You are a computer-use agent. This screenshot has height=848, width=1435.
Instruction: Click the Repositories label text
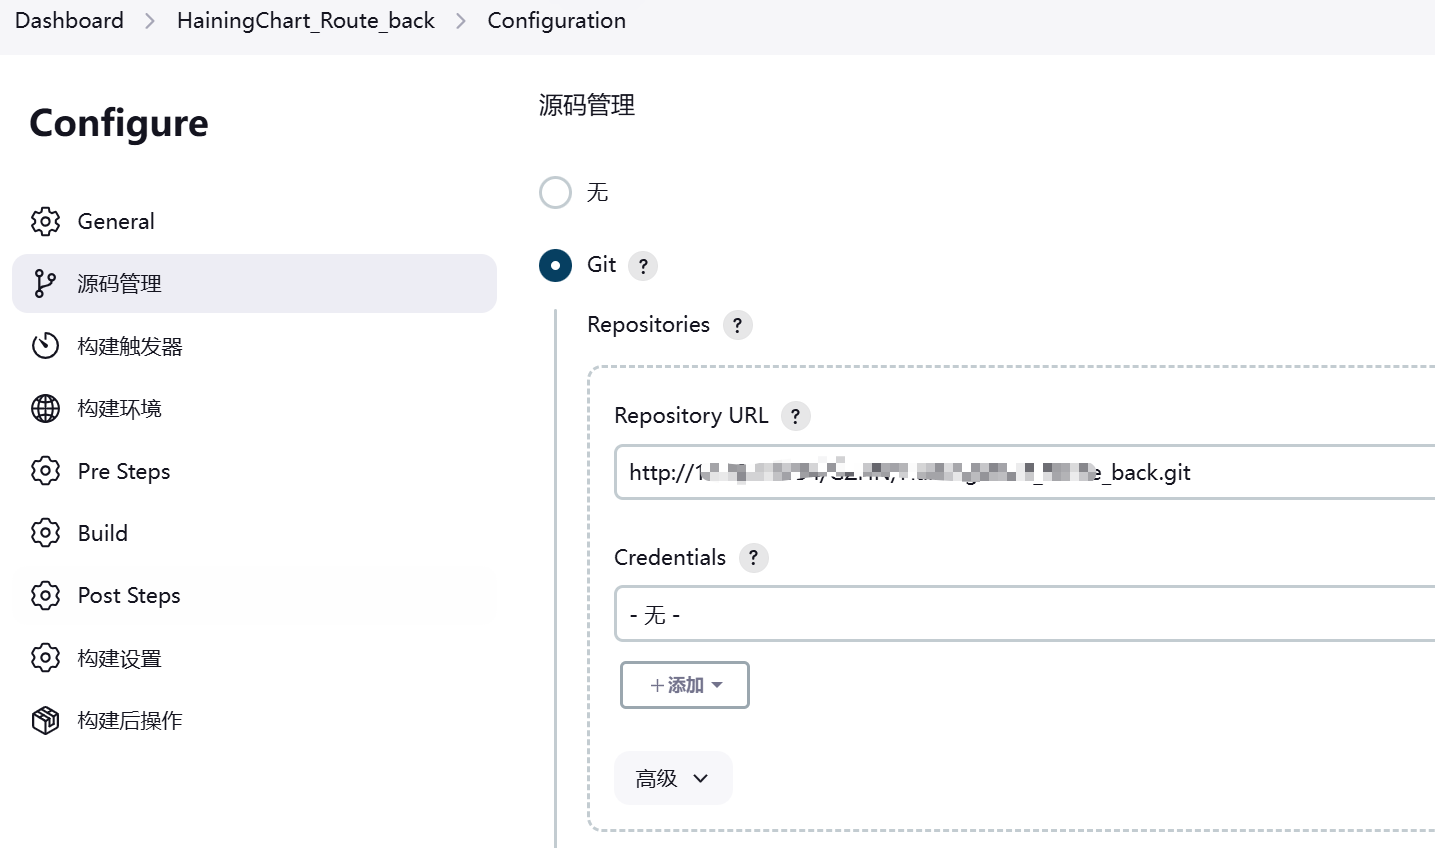pyautogui.click(x=648, y=325)
